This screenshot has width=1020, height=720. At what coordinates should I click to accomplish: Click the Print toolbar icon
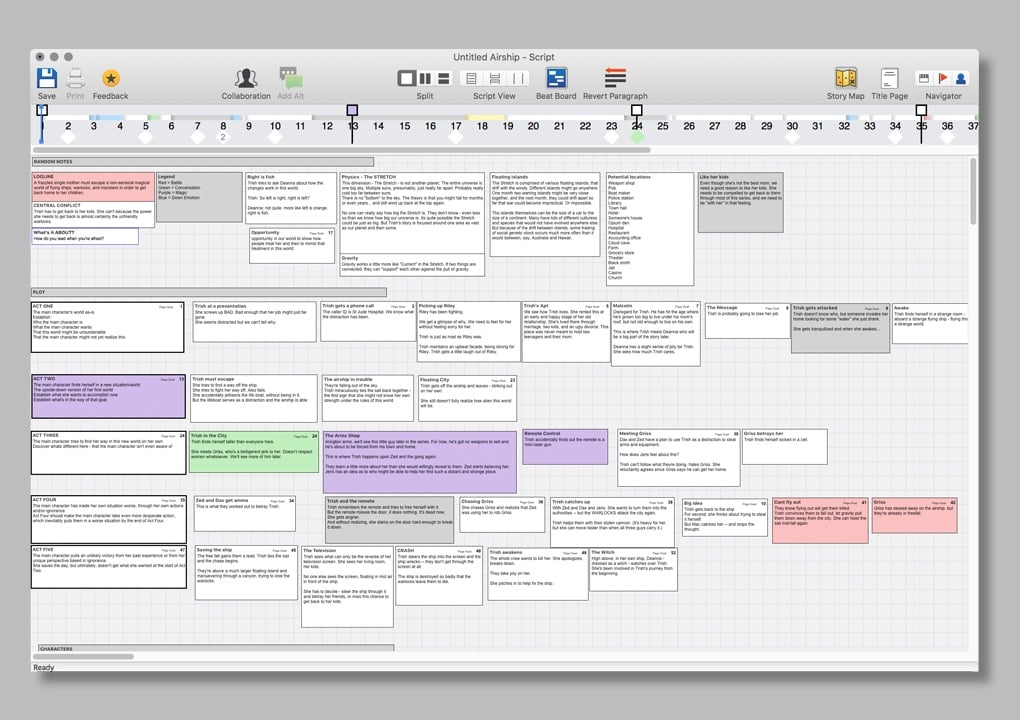point(76,78)
